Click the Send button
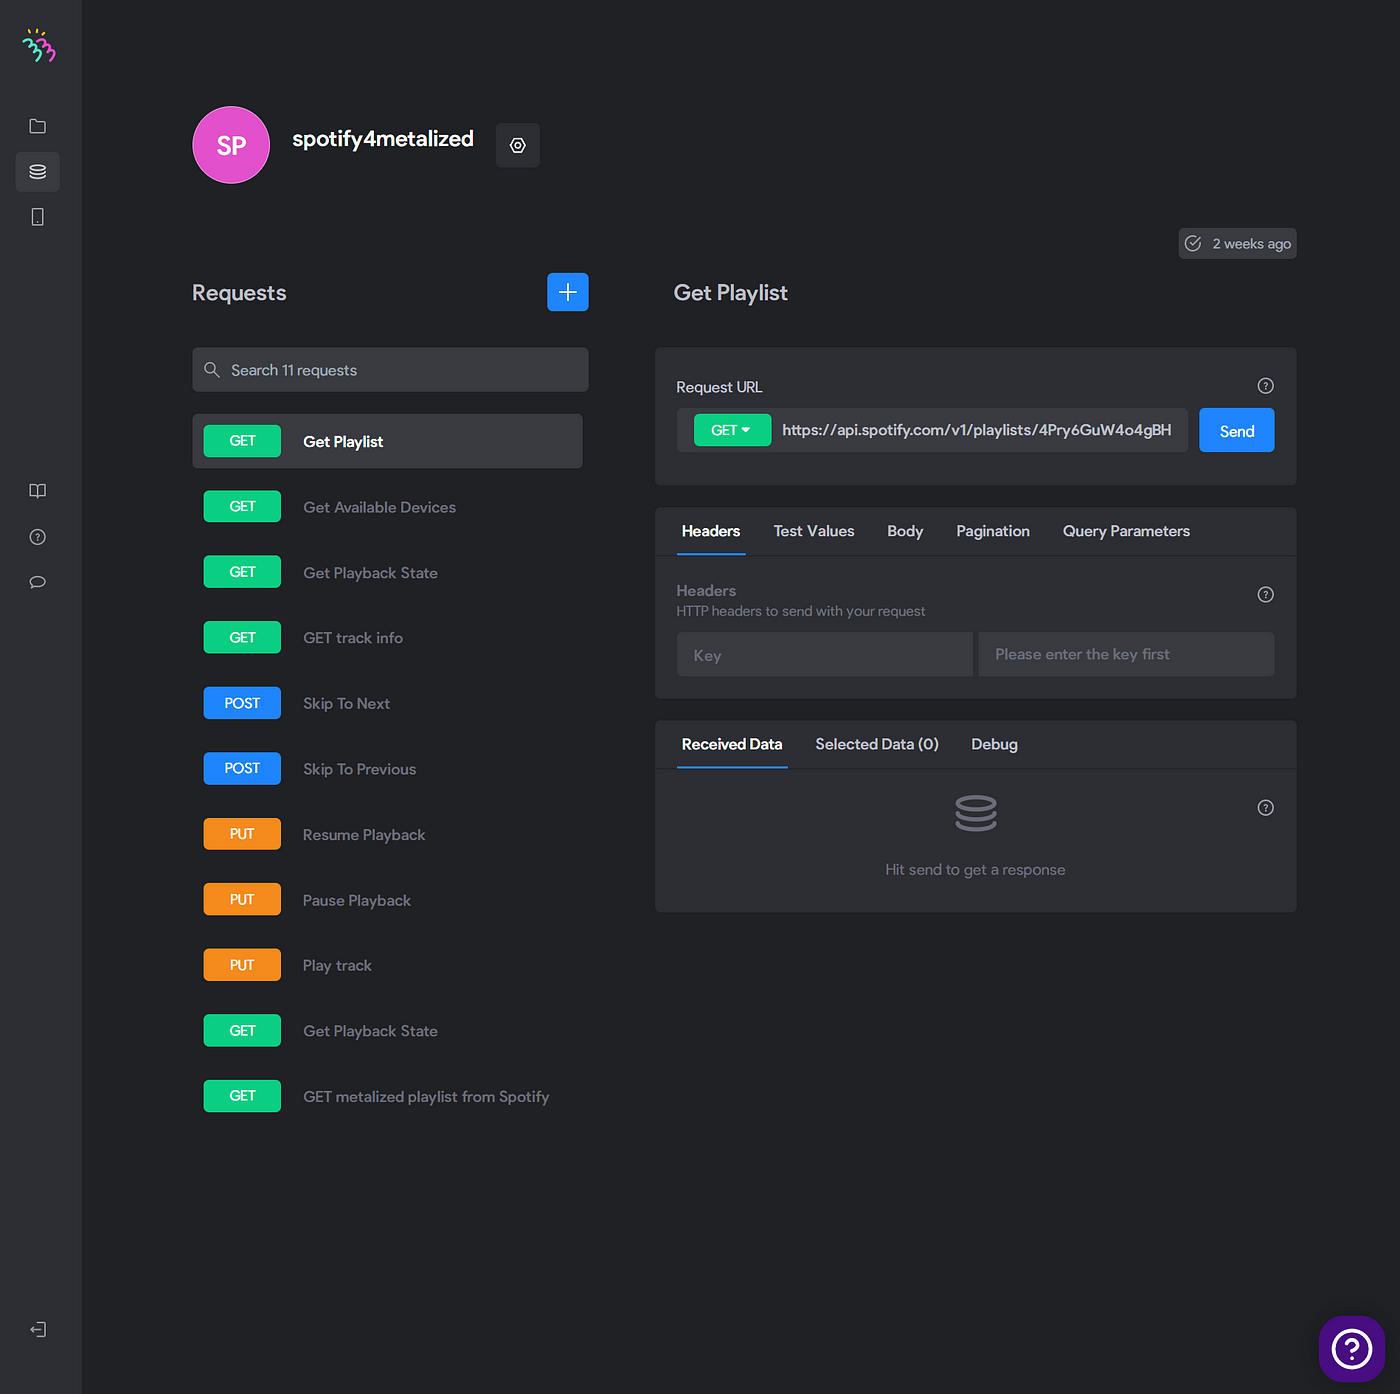 [x=1237, y=430]
